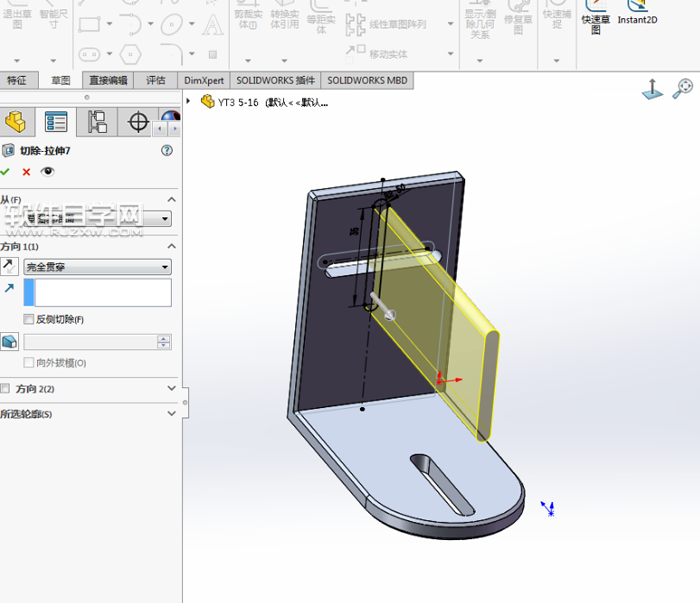Collapse the 方向 1 section
The width and height of the screenshot is (700, 603).
tap(171, 246)
